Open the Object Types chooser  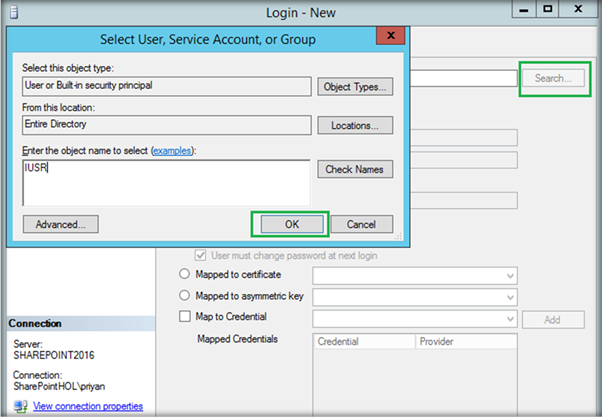355,87
